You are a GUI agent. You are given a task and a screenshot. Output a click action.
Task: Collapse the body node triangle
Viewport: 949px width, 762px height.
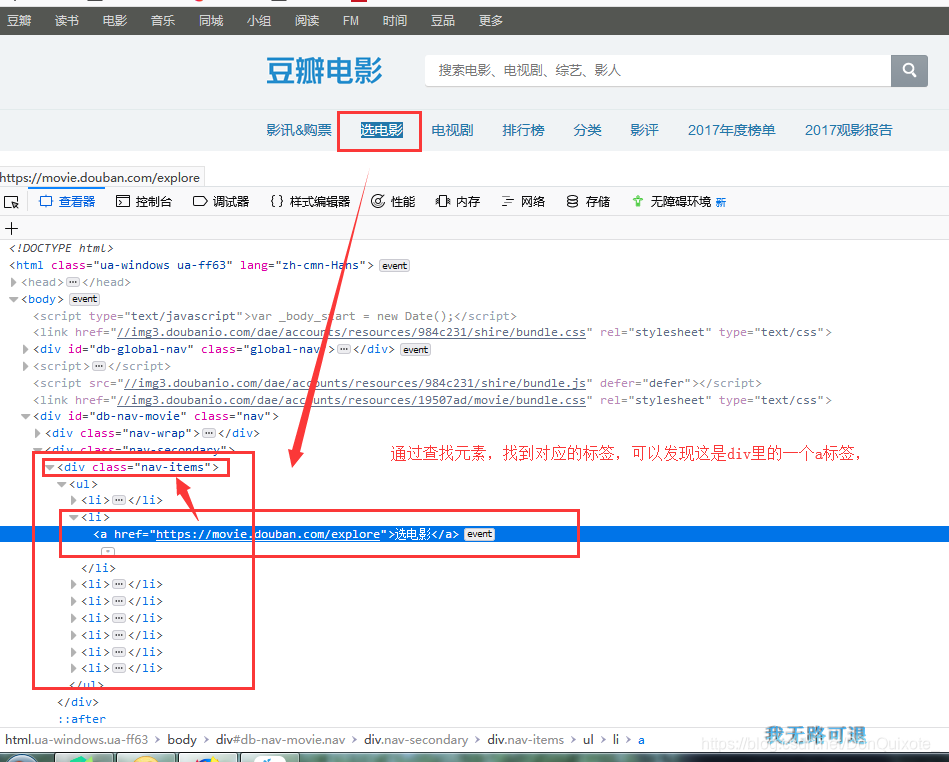tap(13, 299)
